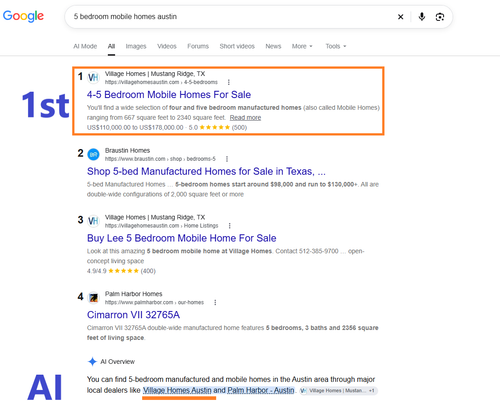Click the villagehomesaustin.com Home Listings URL
This screenshot has width=500, height=405.
tap(162, 226)
